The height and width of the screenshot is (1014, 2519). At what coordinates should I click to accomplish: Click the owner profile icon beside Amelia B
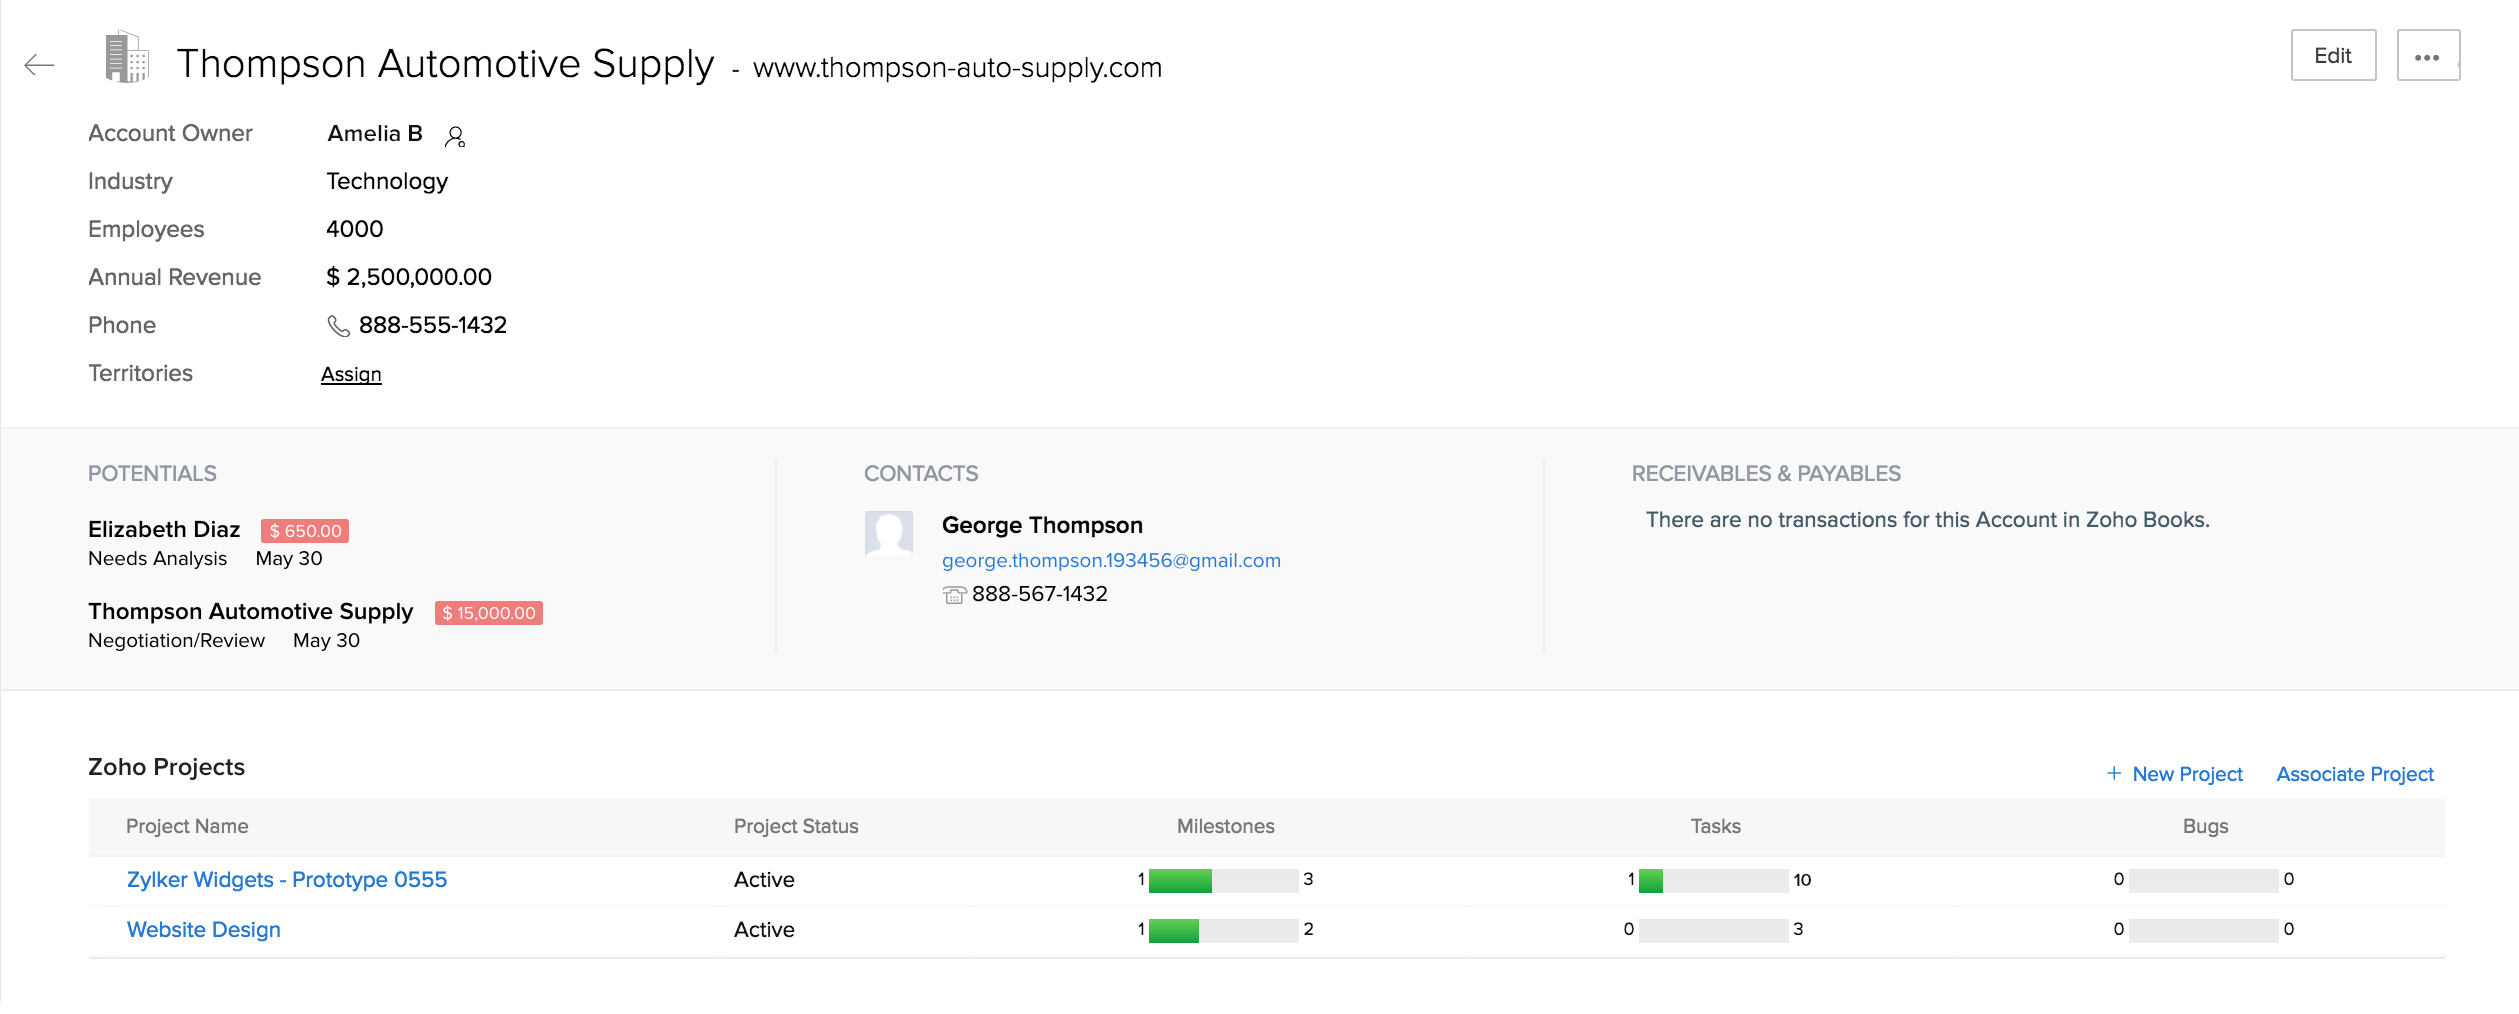tap(455, 137)
